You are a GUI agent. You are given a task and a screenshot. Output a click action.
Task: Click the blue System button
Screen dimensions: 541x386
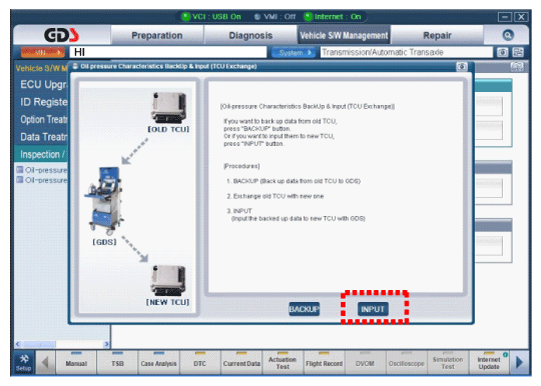tap(294, 52)
